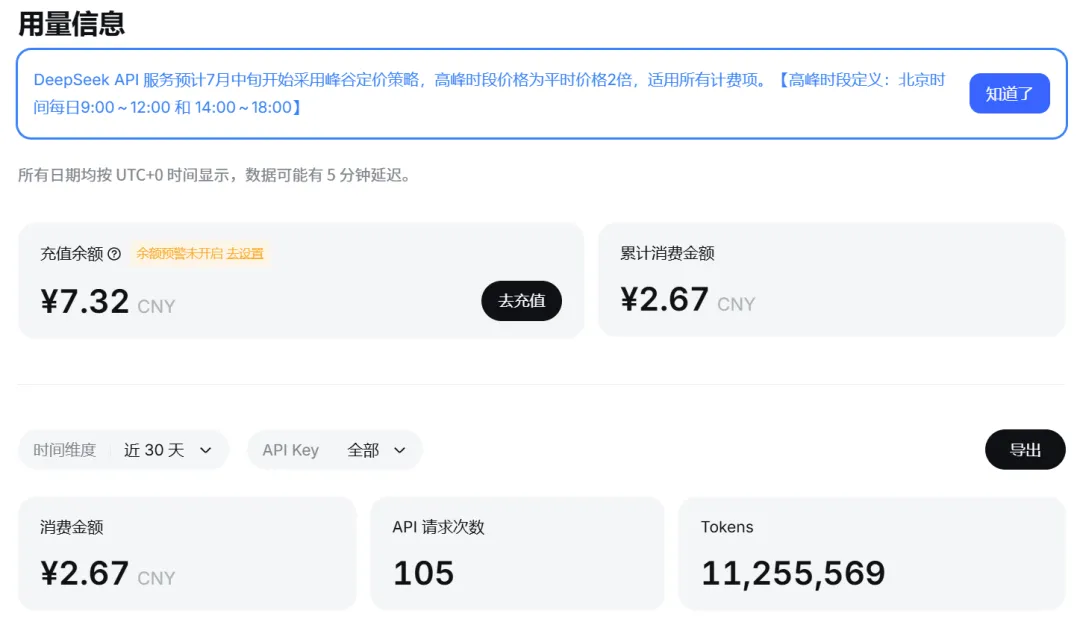
Task: Click the ¥7.32 balance amount
Action: (x=85, y=302)
